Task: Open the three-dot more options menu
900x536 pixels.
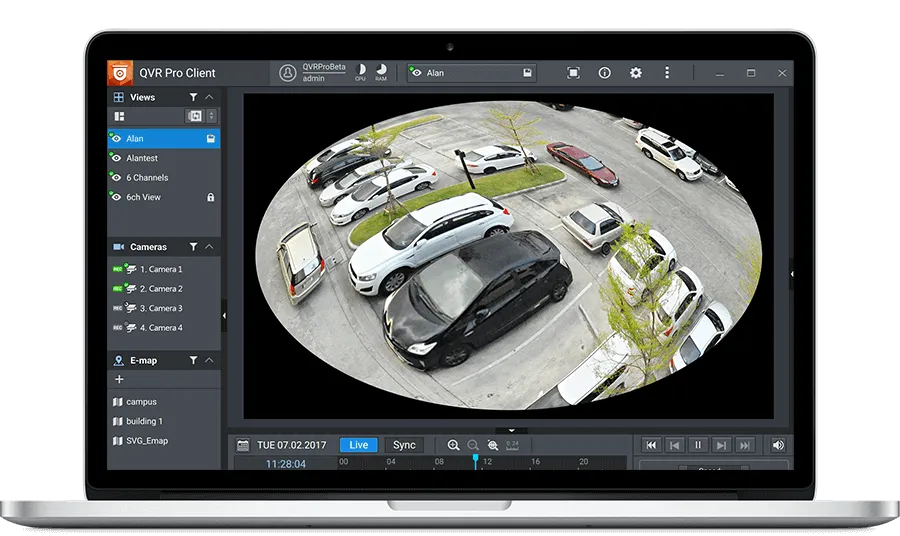Action: (666, 73)
